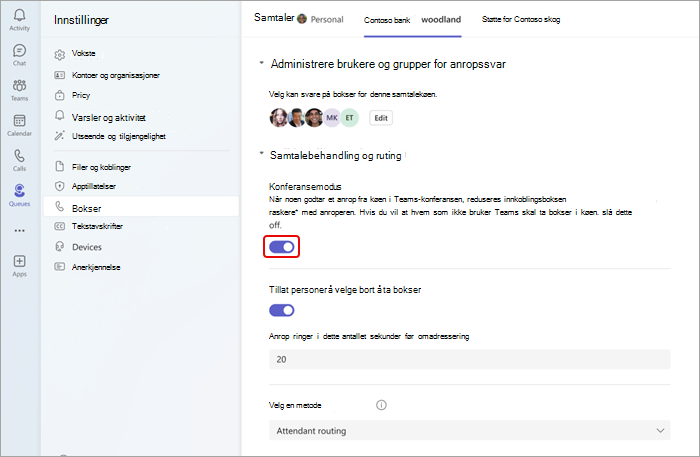Viewport: 700px width, 457px height.
Task: Open the Activity bell icon
Action: pyautogui.click(x=19, y=16)
